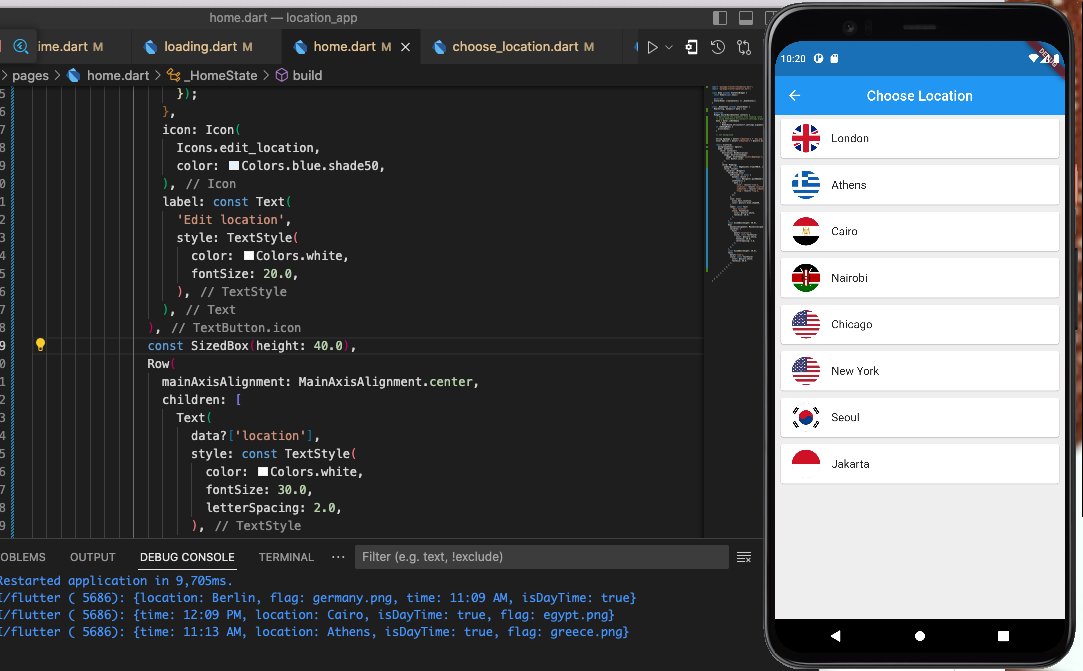Tap the Android back navigation triangle

pyautogui.click(x=836, y=636)
